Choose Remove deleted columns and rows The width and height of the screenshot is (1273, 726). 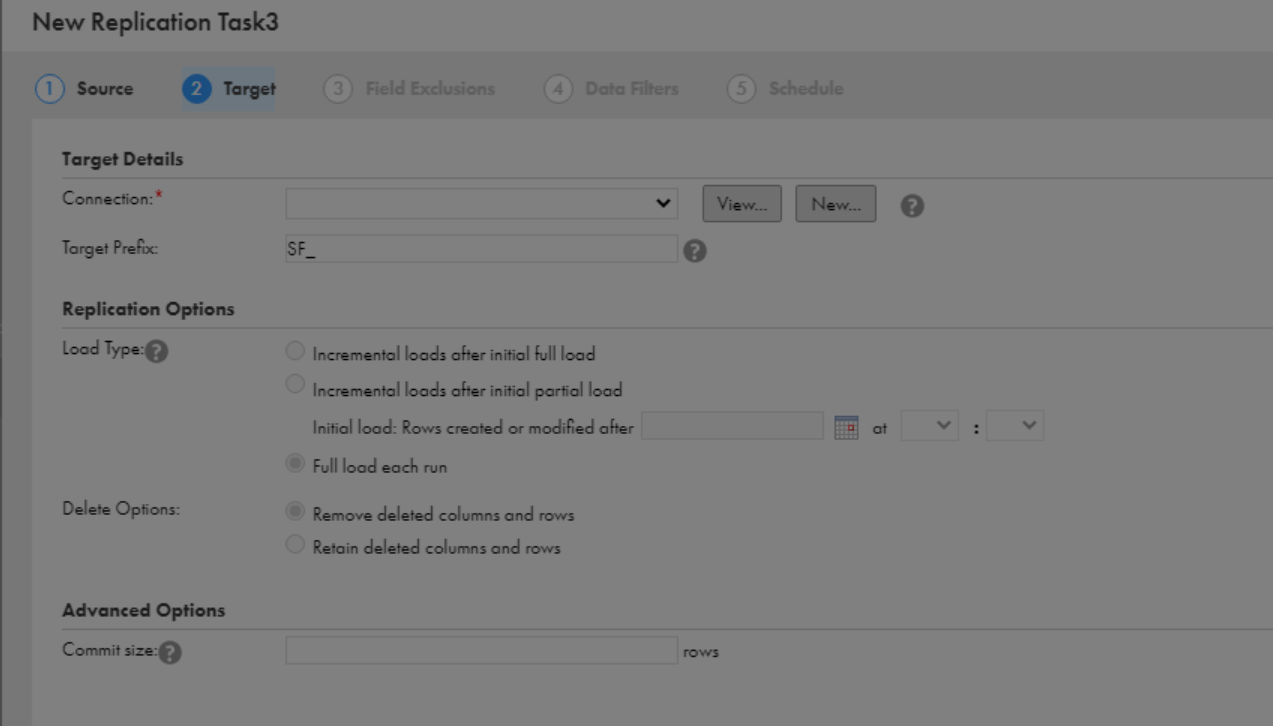pyautogui.click(x=295, y=511)
